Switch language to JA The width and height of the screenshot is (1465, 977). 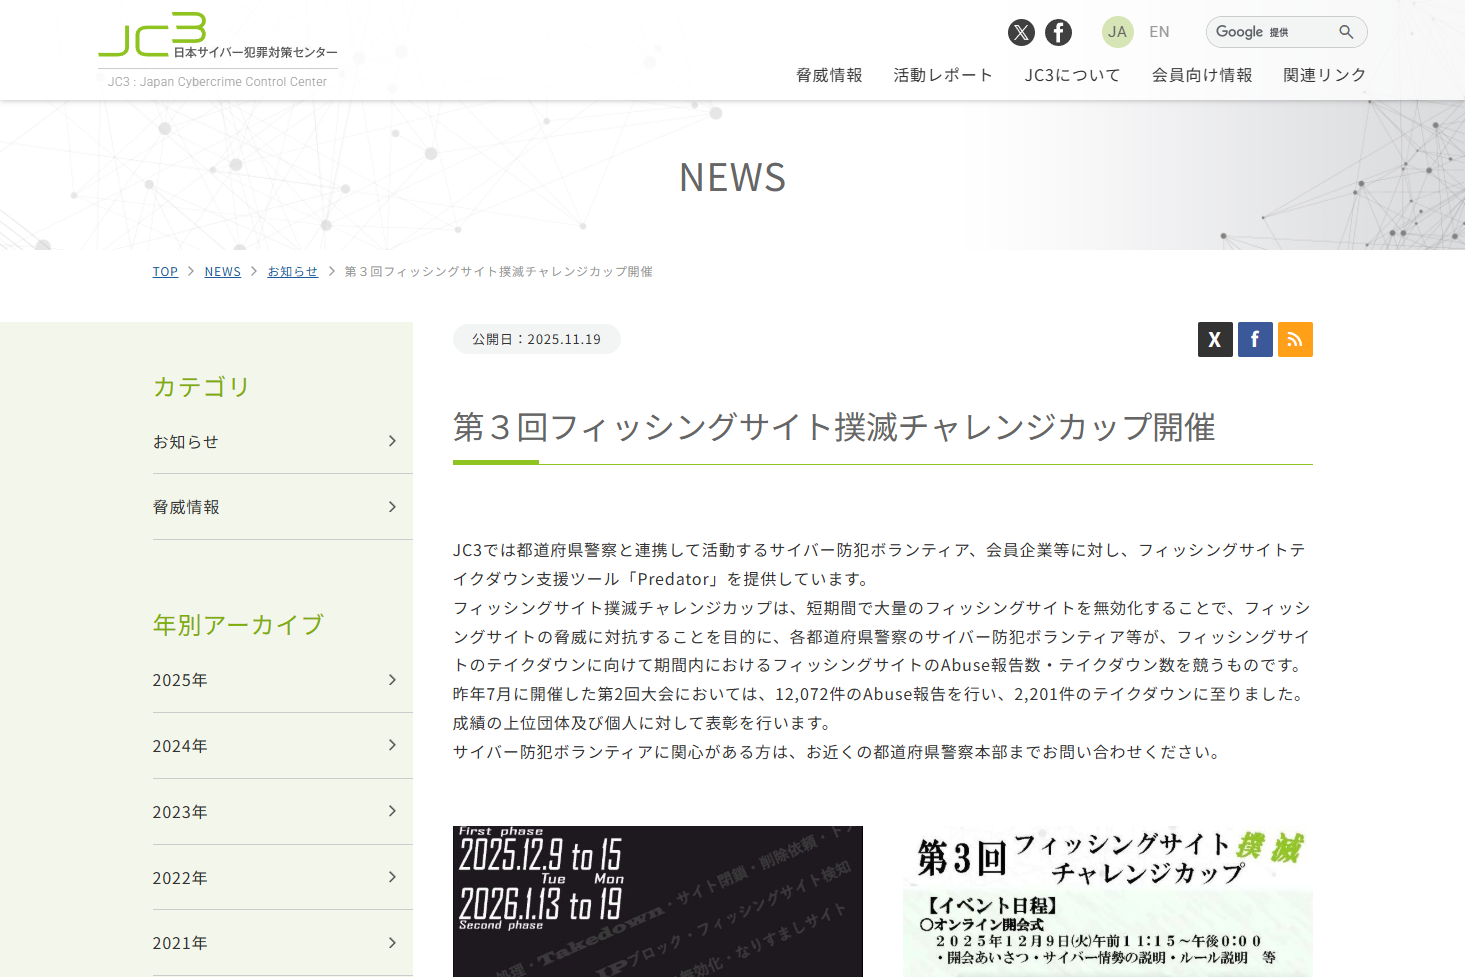[x=1117, y=32]
